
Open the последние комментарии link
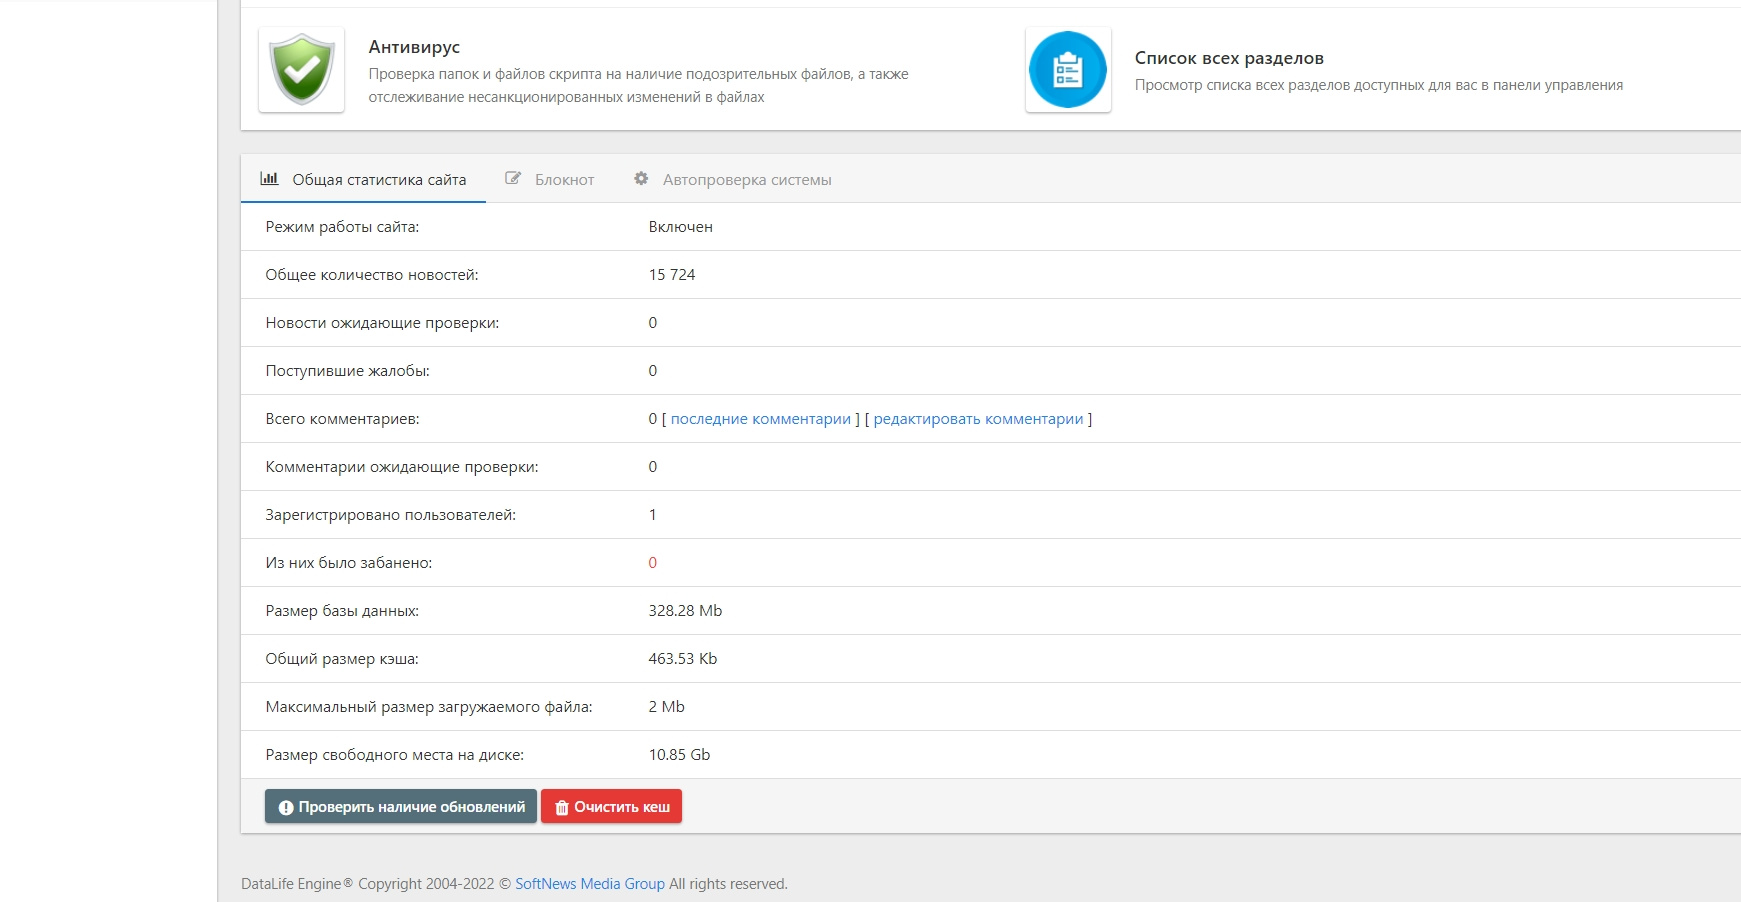tap(761, 419)
